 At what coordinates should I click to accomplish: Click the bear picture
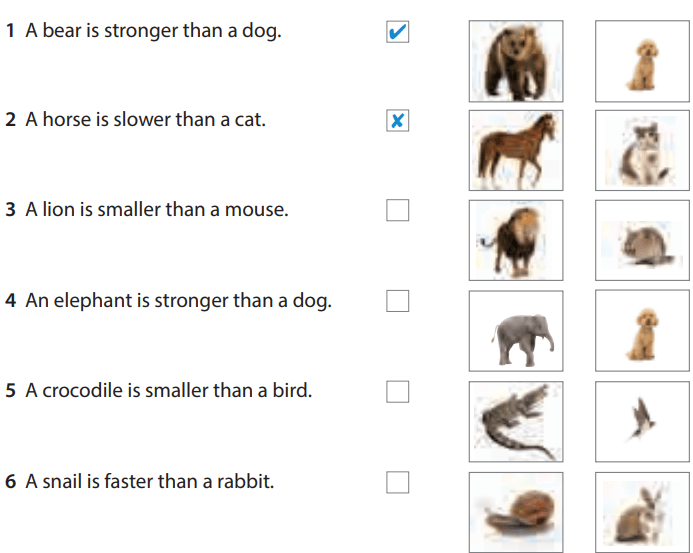tap(515, 60)
